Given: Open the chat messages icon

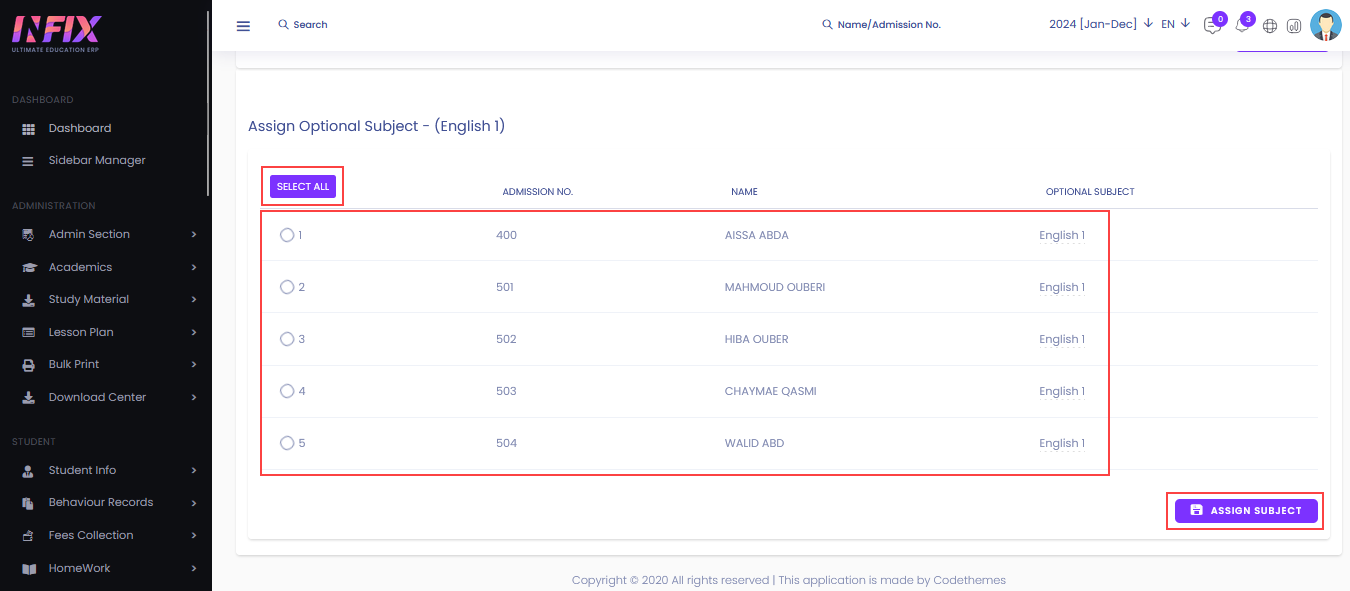Looking at the screenshot, I should tap(1212, 27).
